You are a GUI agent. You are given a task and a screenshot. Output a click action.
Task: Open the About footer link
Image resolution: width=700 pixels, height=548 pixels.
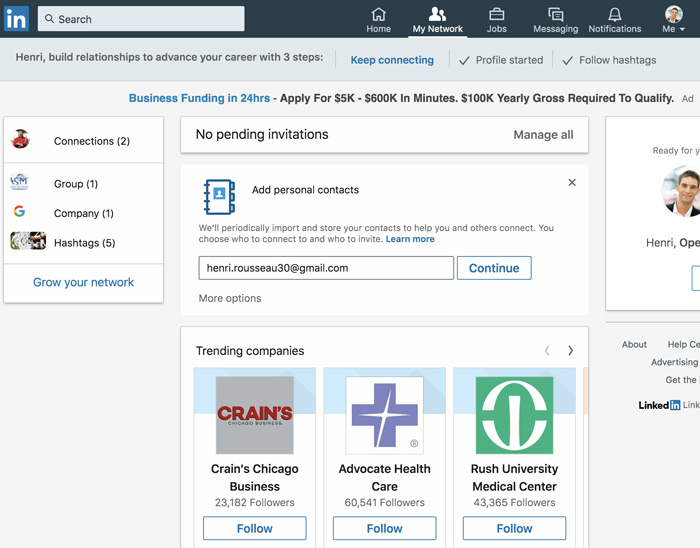tap(634, 345)
